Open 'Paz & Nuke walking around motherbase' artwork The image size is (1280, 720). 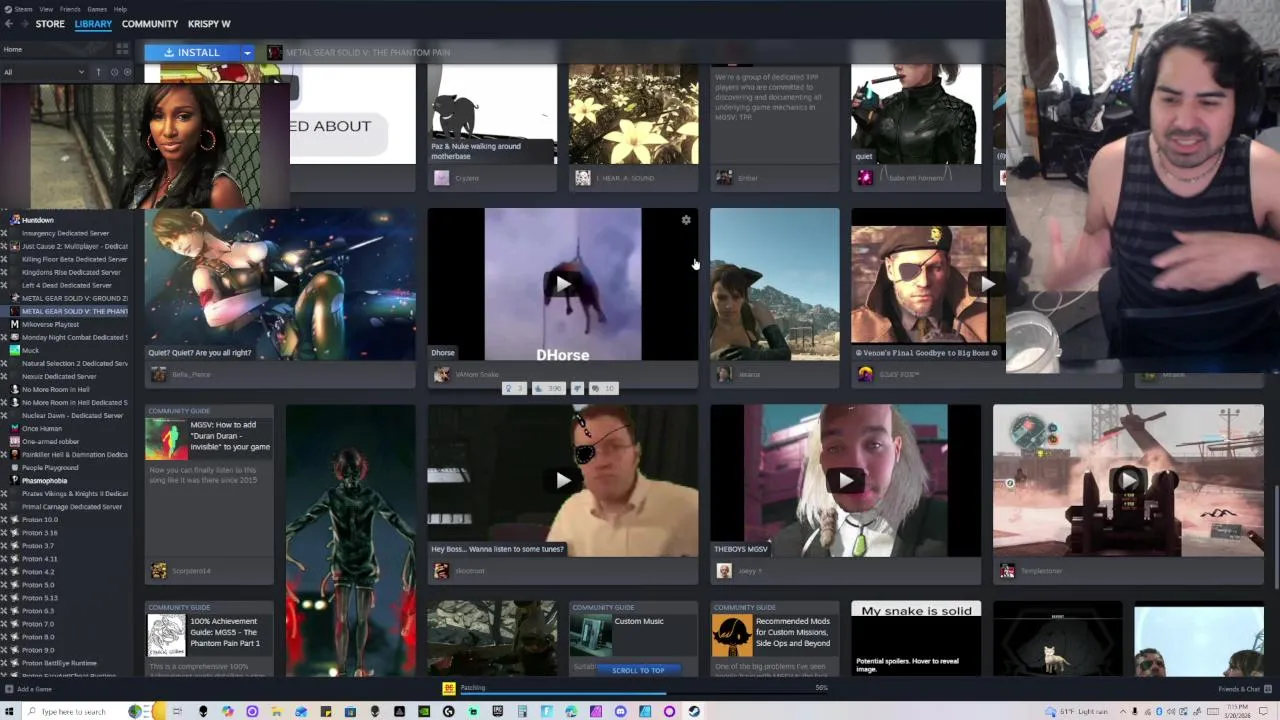point(492,114)
